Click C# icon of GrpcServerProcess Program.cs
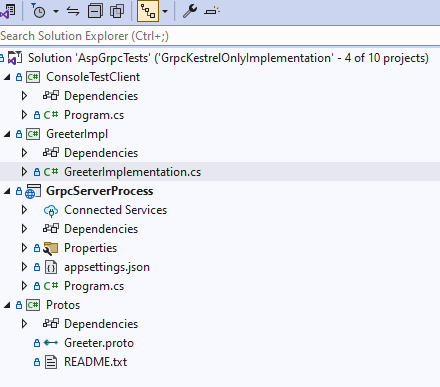The image size is (440, 387). click(x=51, y=286)
